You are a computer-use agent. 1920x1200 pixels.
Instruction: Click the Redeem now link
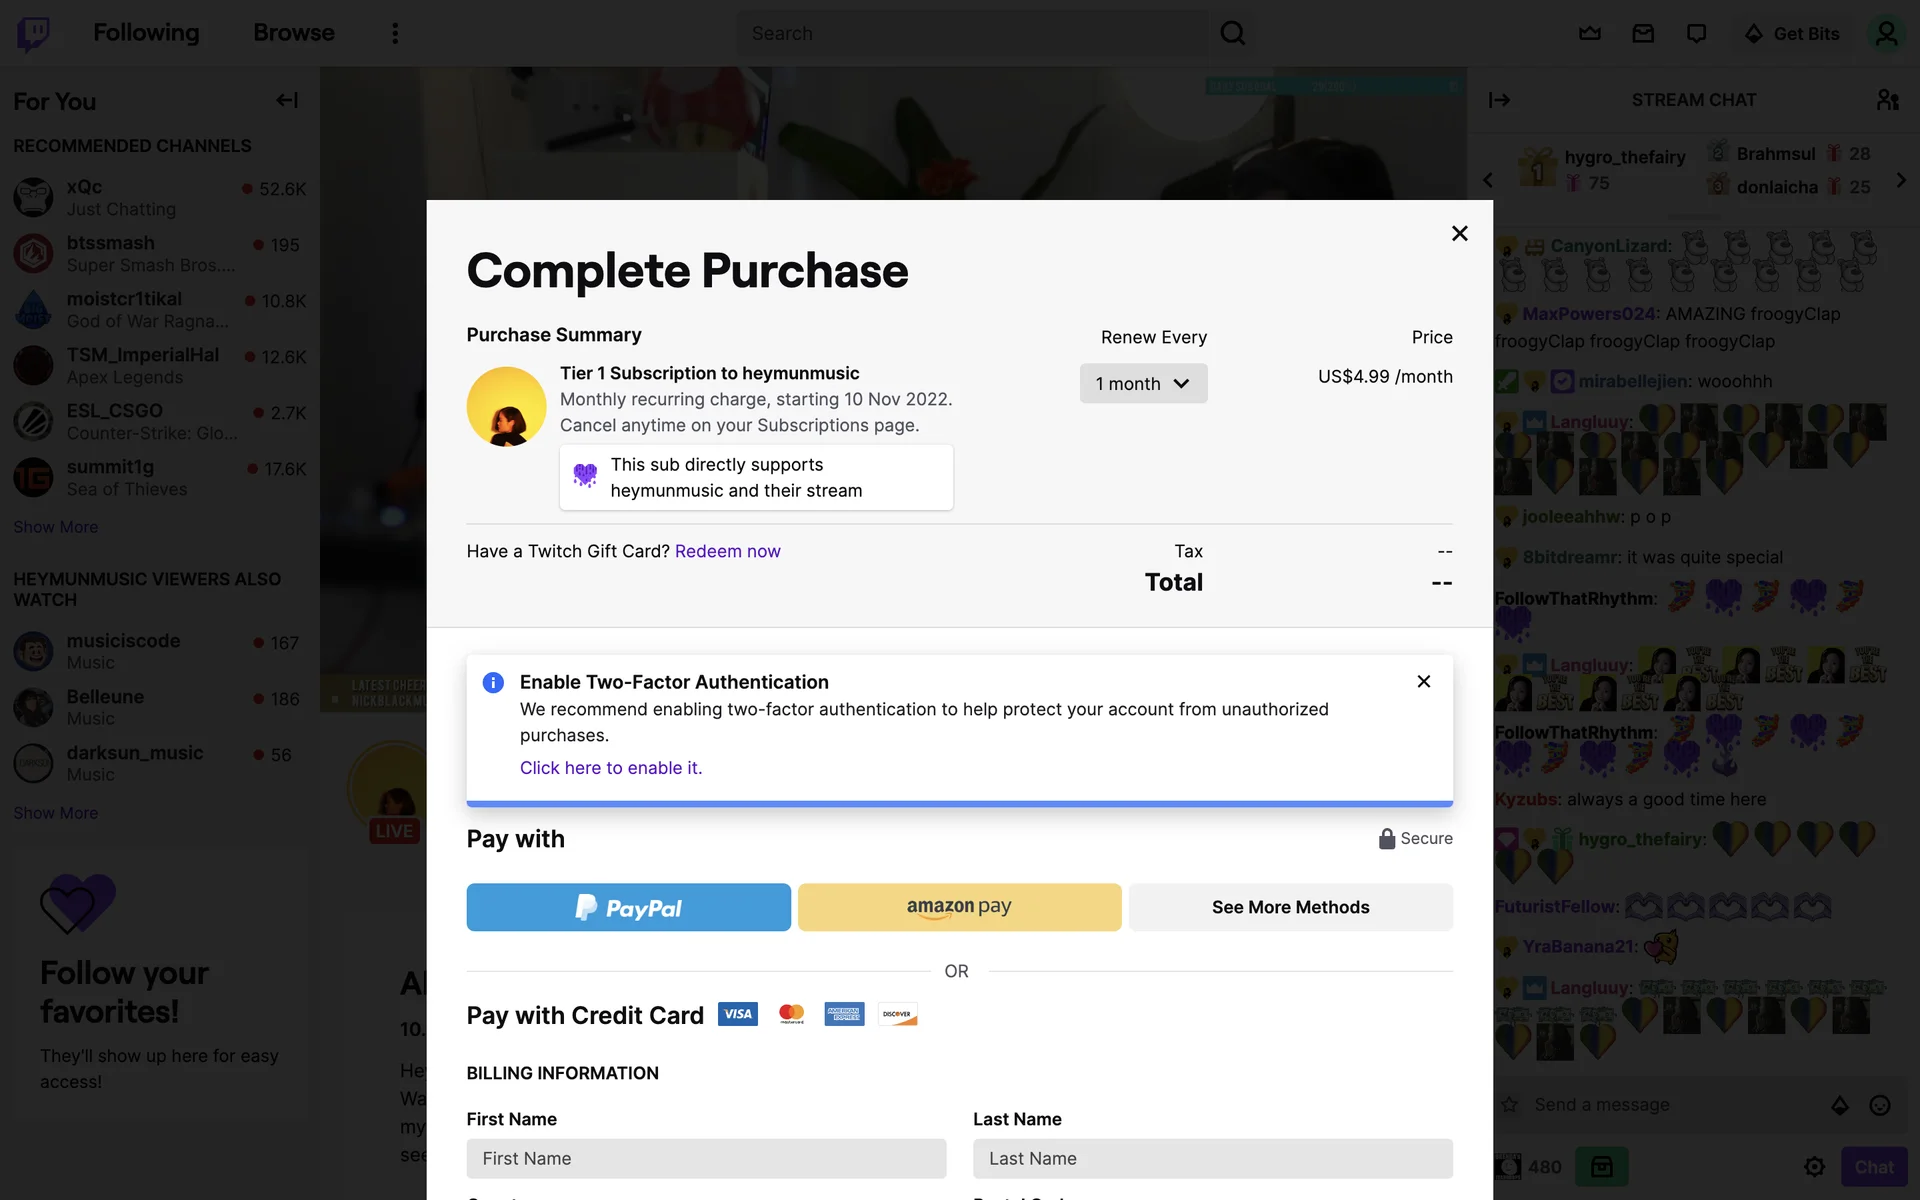pos(727,551)
